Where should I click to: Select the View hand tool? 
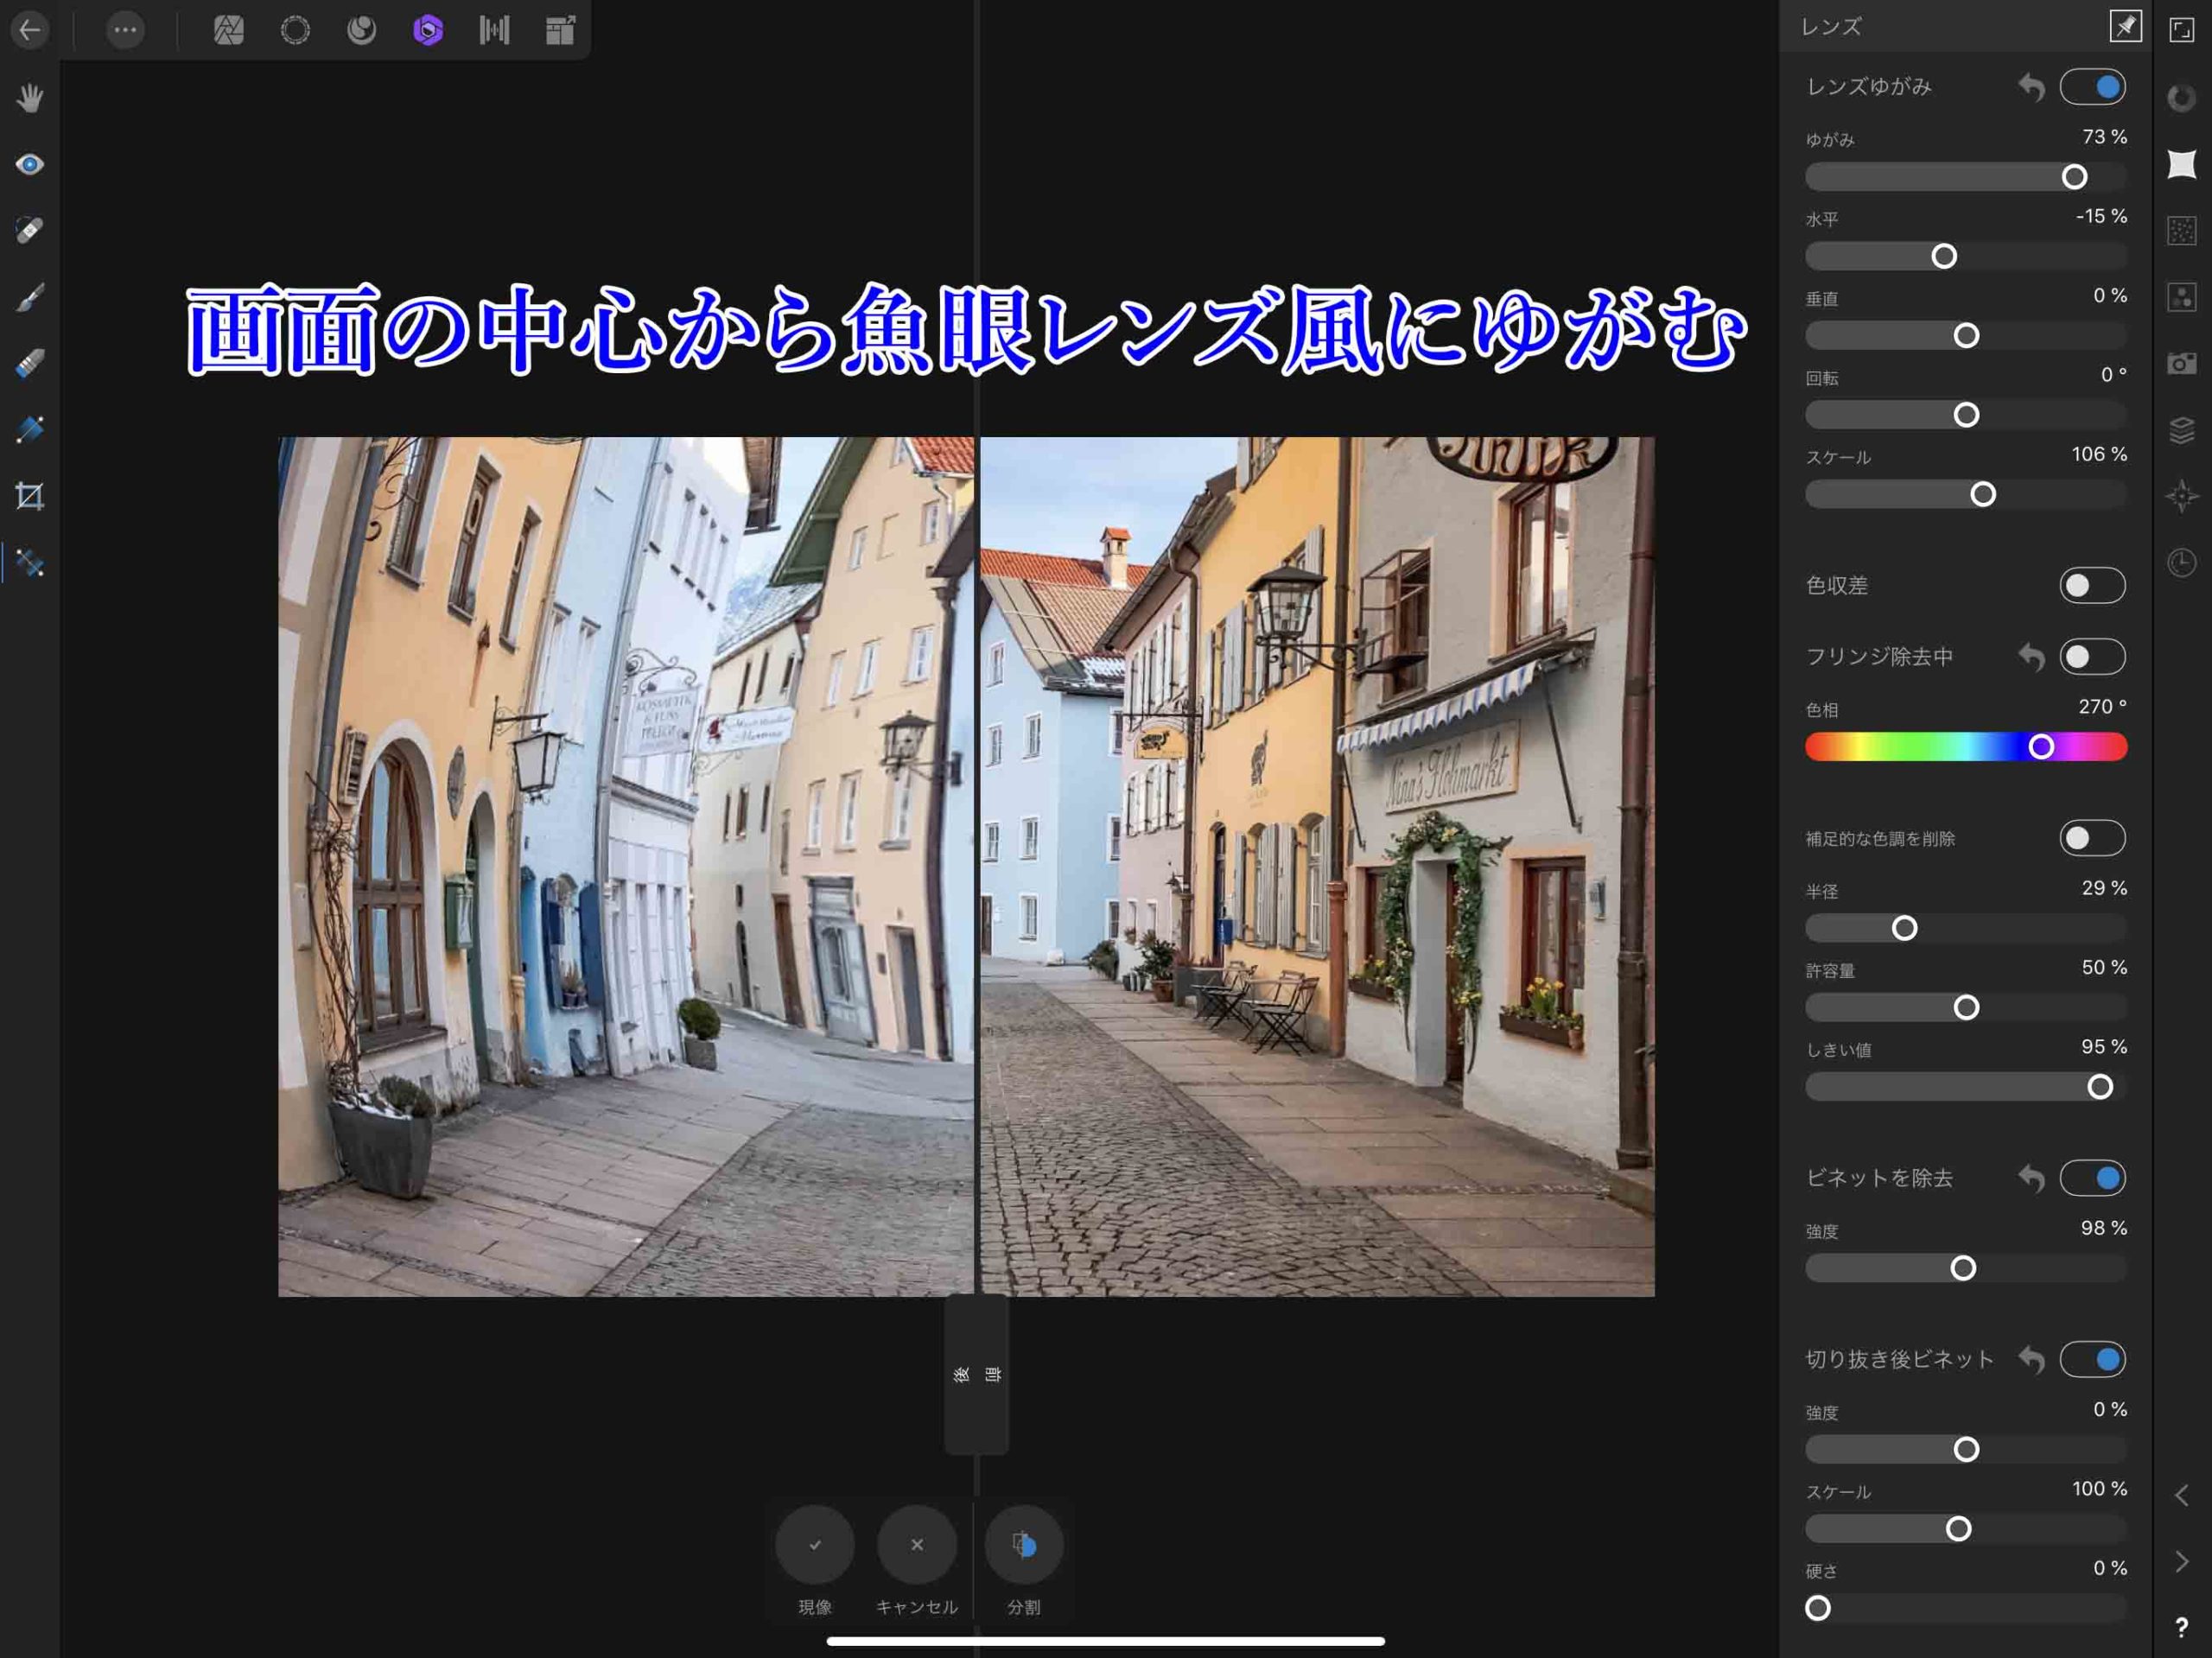pyautogui.click(x=30, y=98)
